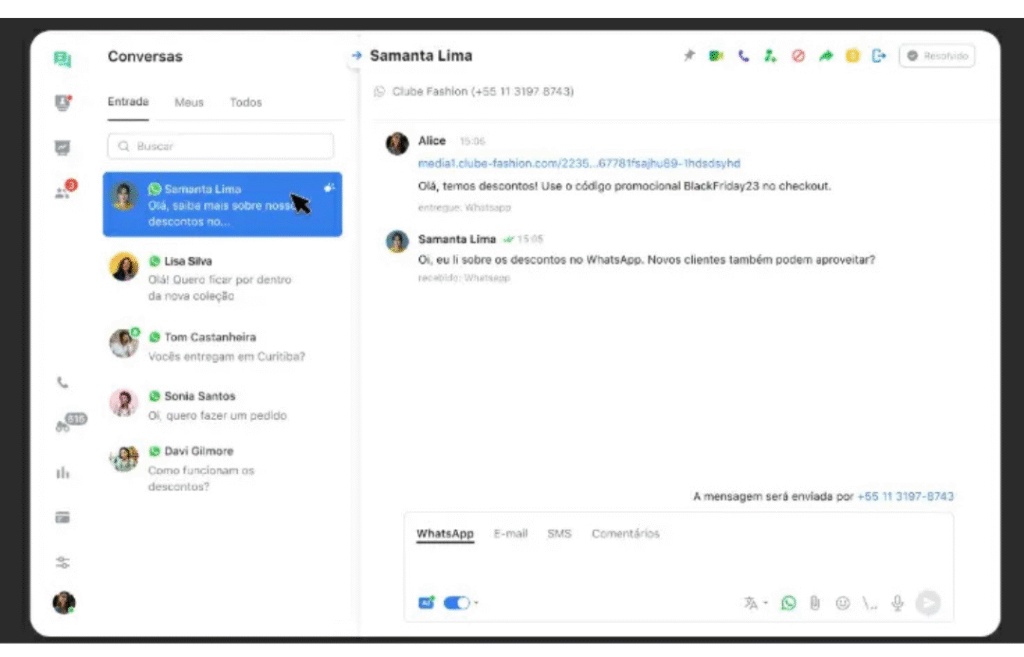Mark conversation as Resolvido
Screen dimensions: 1024x657
tap(937, 56)
